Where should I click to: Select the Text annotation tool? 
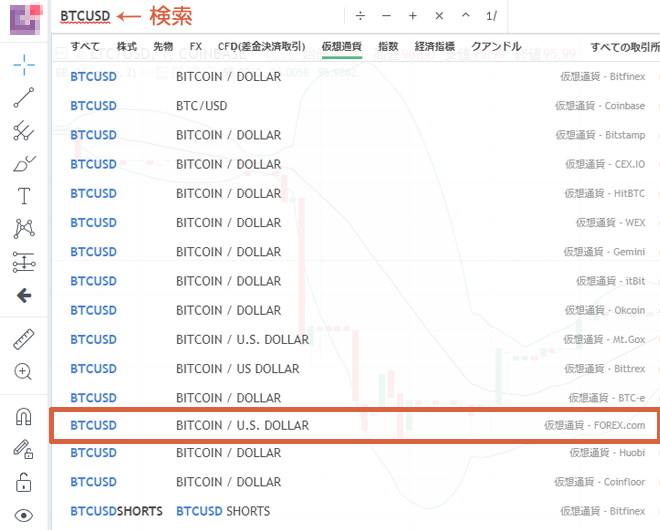click(x=24, y=196)
